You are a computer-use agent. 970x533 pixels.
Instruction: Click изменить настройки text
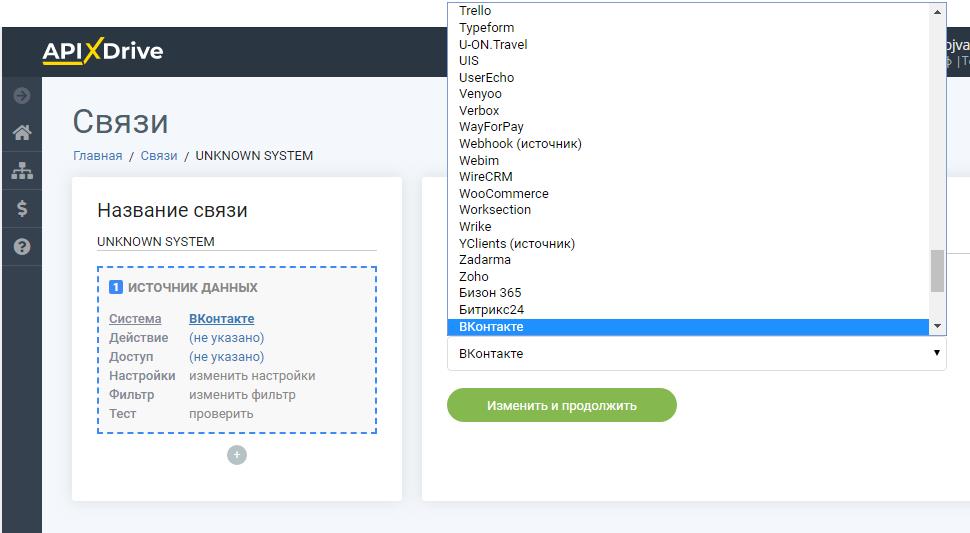click(252, 376)
